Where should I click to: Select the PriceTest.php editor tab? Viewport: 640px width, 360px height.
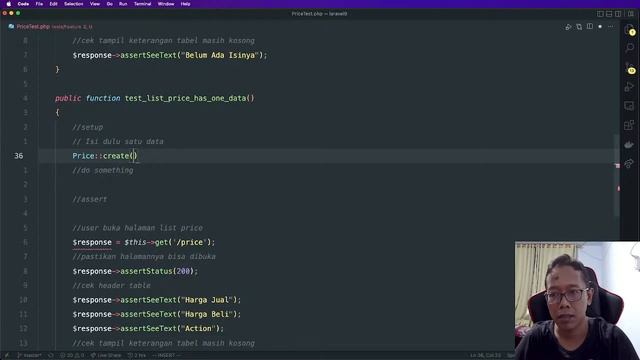pos(50,27)
